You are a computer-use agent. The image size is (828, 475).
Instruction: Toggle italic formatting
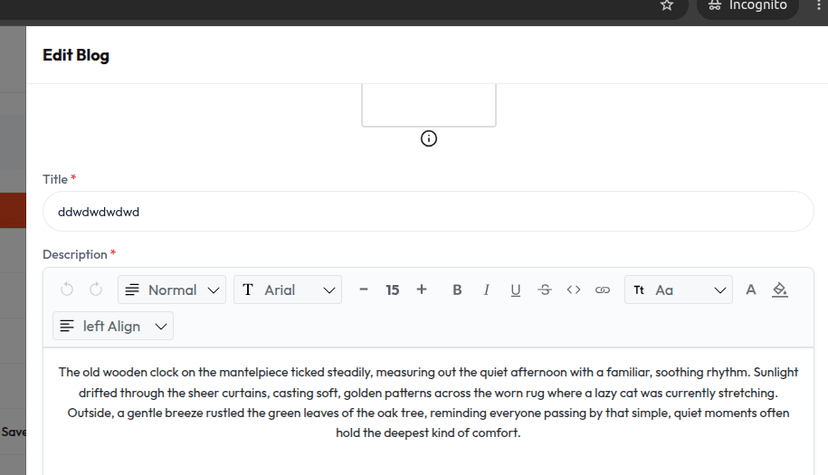point(486,290)
